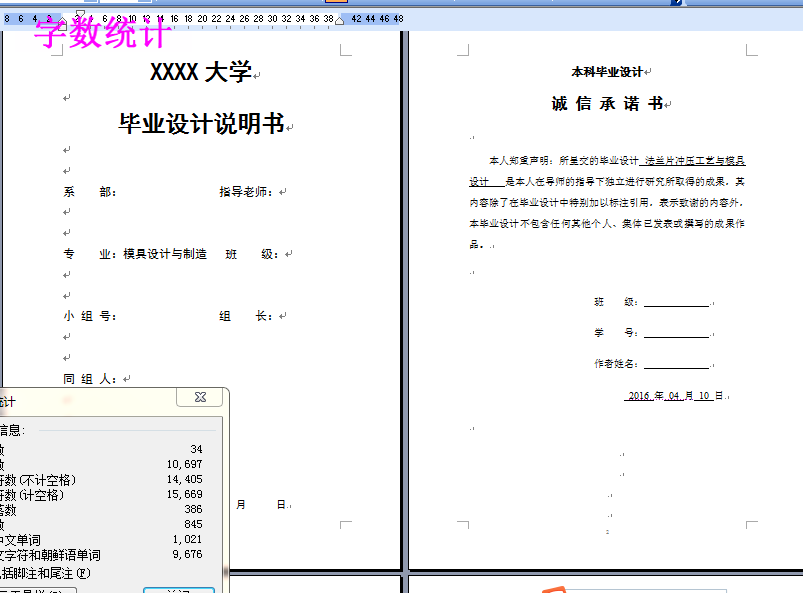Click the '同组人:' label
803x593 pixels.
pos(90,379)
